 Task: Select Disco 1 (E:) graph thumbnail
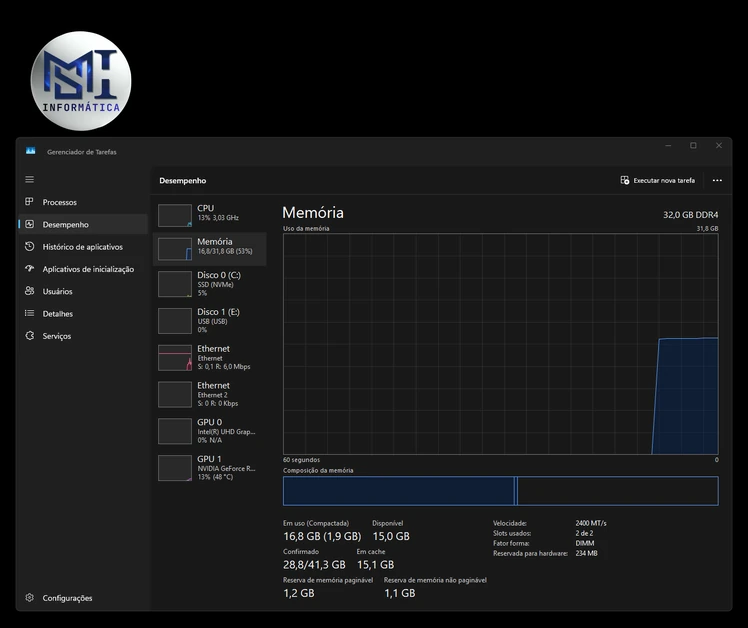[x=175, y=321]
